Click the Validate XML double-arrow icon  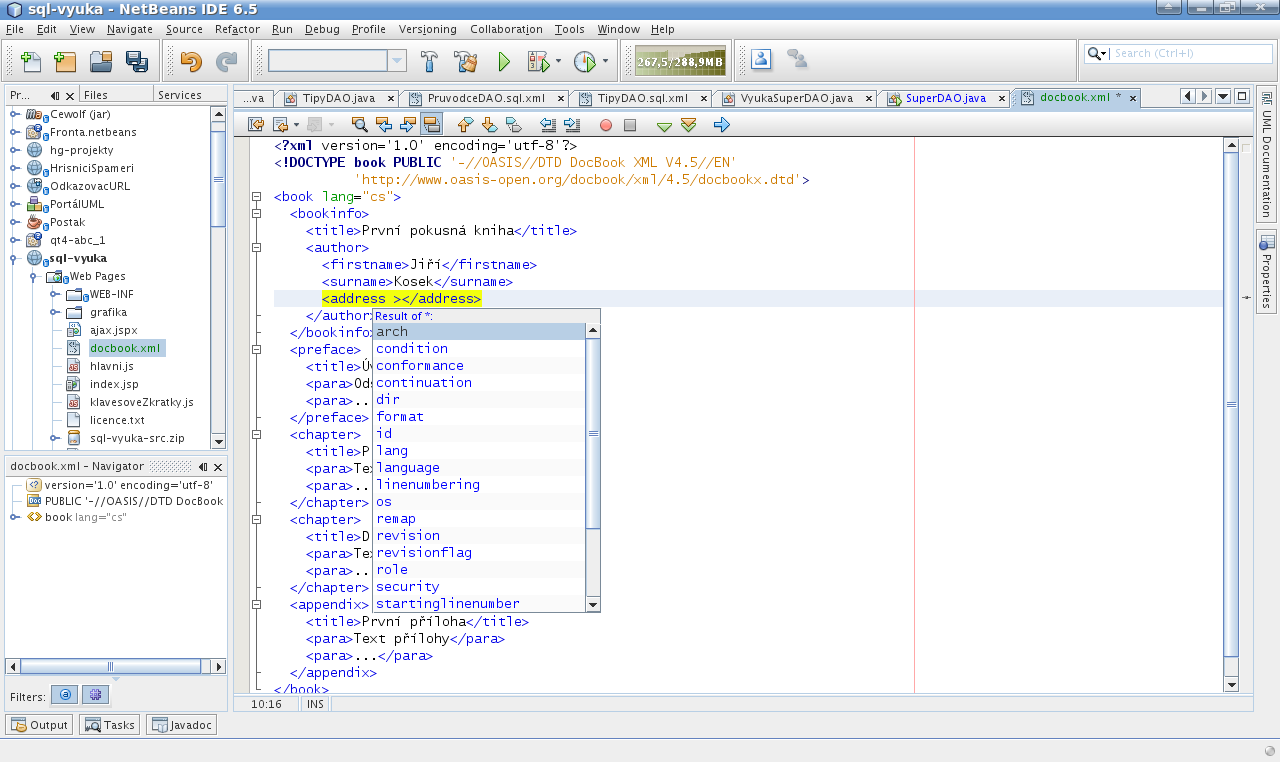click(688, 125)
